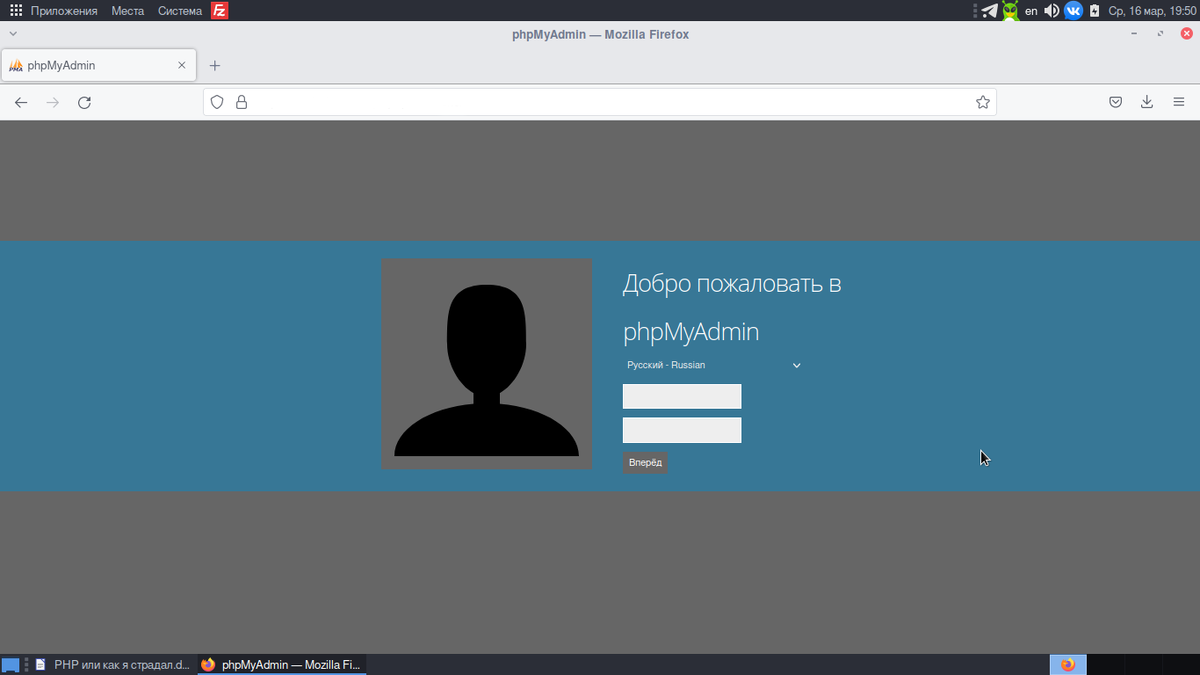Submit login with the Вперёд button
This screenshot has height=675, width=1200.
coord(645,463)
